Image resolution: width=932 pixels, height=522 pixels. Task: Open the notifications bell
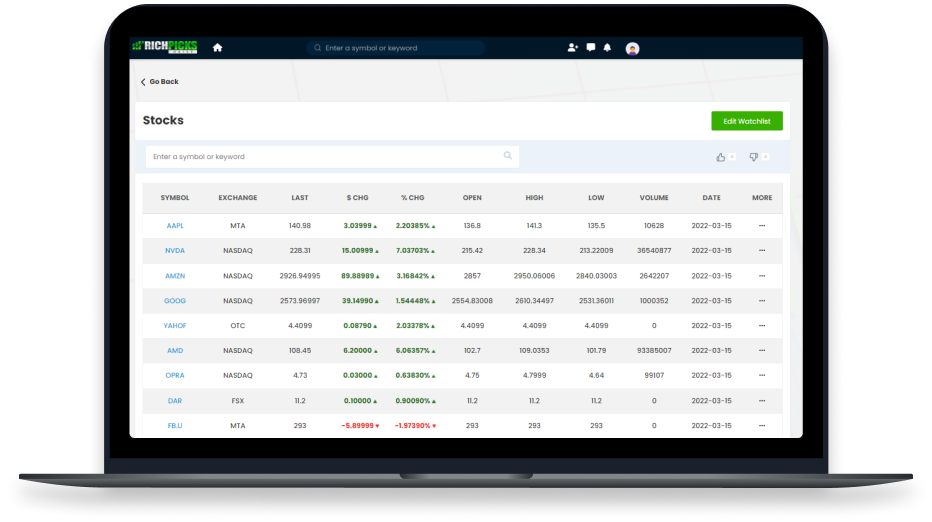[607, 48]
